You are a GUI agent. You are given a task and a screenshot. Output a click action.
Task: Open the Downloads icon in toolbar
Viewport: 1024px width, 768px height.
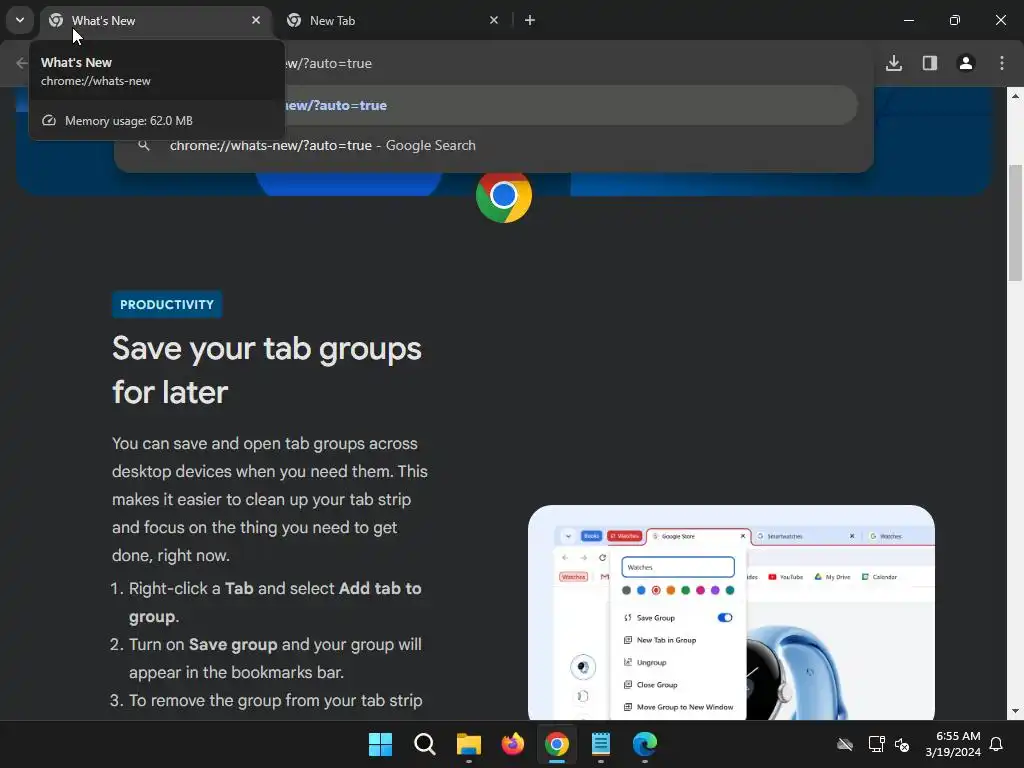pos(894,63)
